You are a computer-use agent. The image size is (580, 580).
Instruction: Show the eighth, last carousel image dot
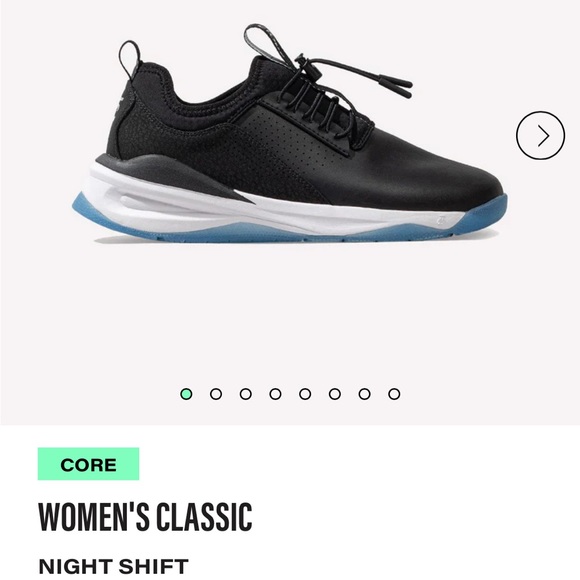click(x=394, y=394)
